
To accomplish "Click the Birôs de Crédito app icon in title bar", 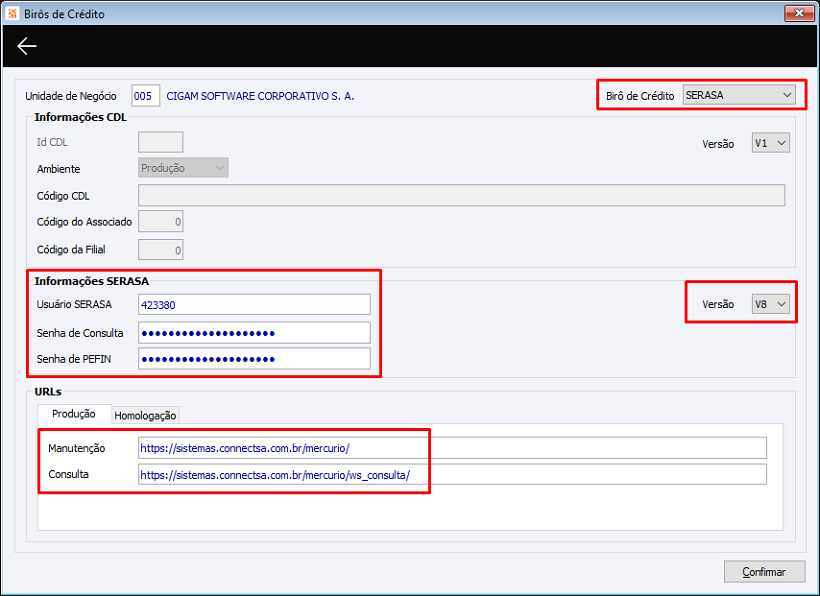I will coord(13,14).
